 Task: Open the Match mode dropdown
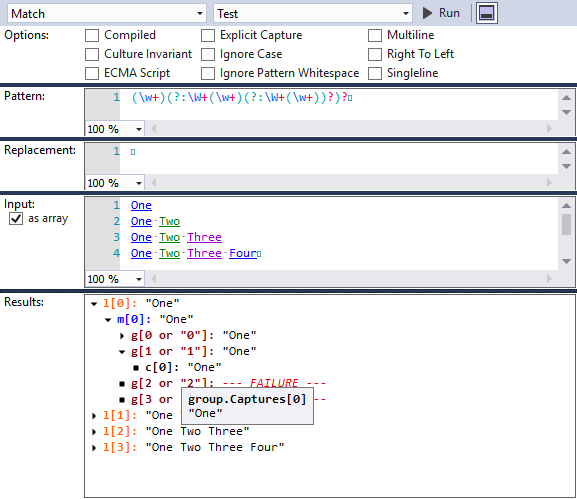pyautogui.click(x=106, y=14)
